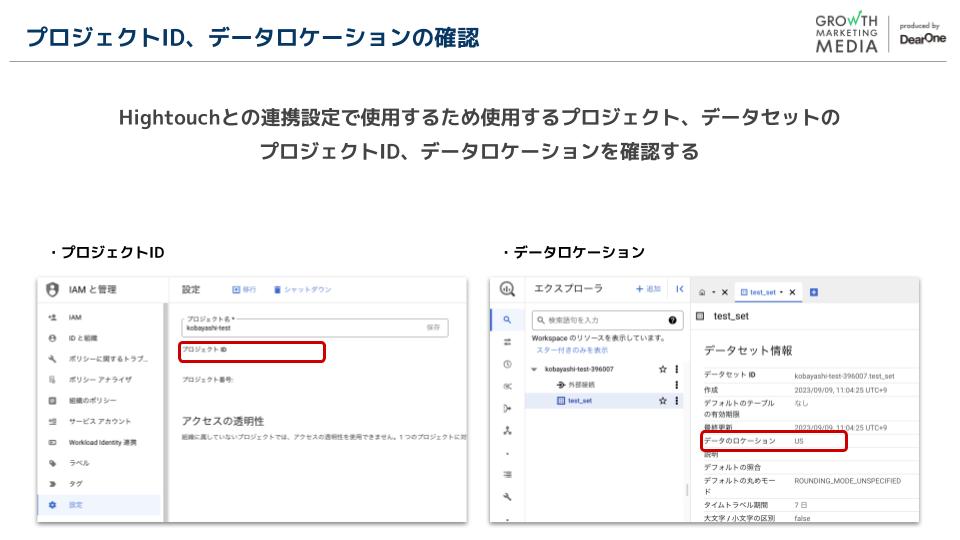Open the test_set tab dropdown arrow

tap(781, 293)
